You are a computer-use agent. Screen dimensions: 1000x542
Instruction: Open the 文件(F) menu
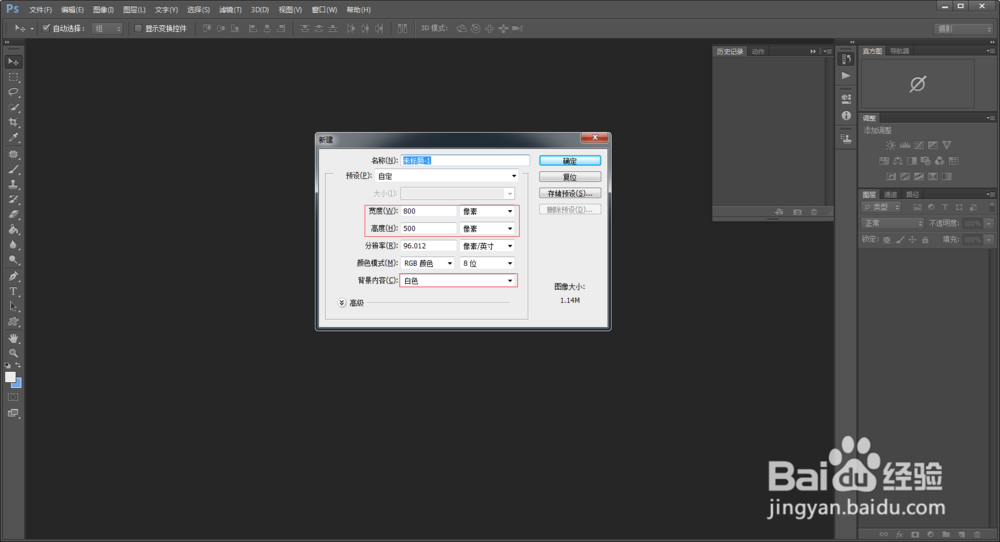40,10
